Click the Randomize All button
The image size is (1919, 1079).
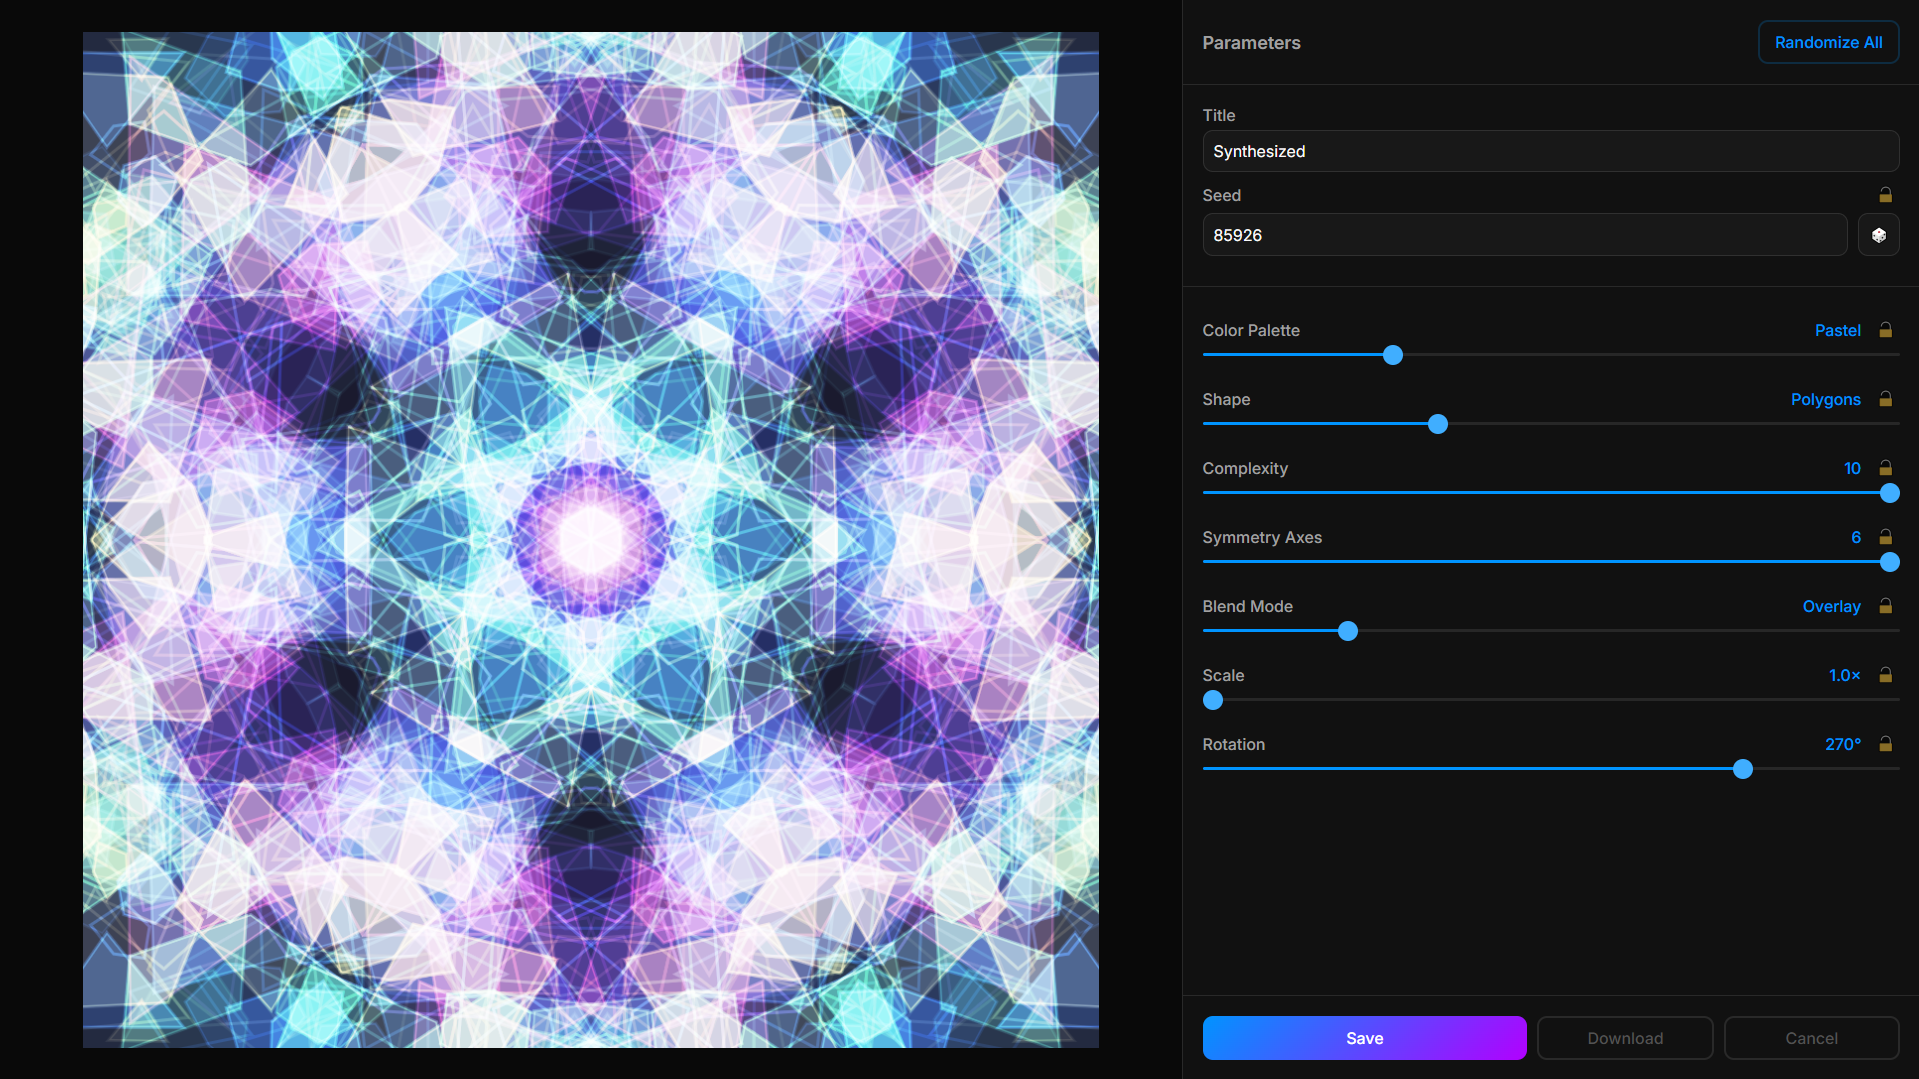[x=1828, y=42]
